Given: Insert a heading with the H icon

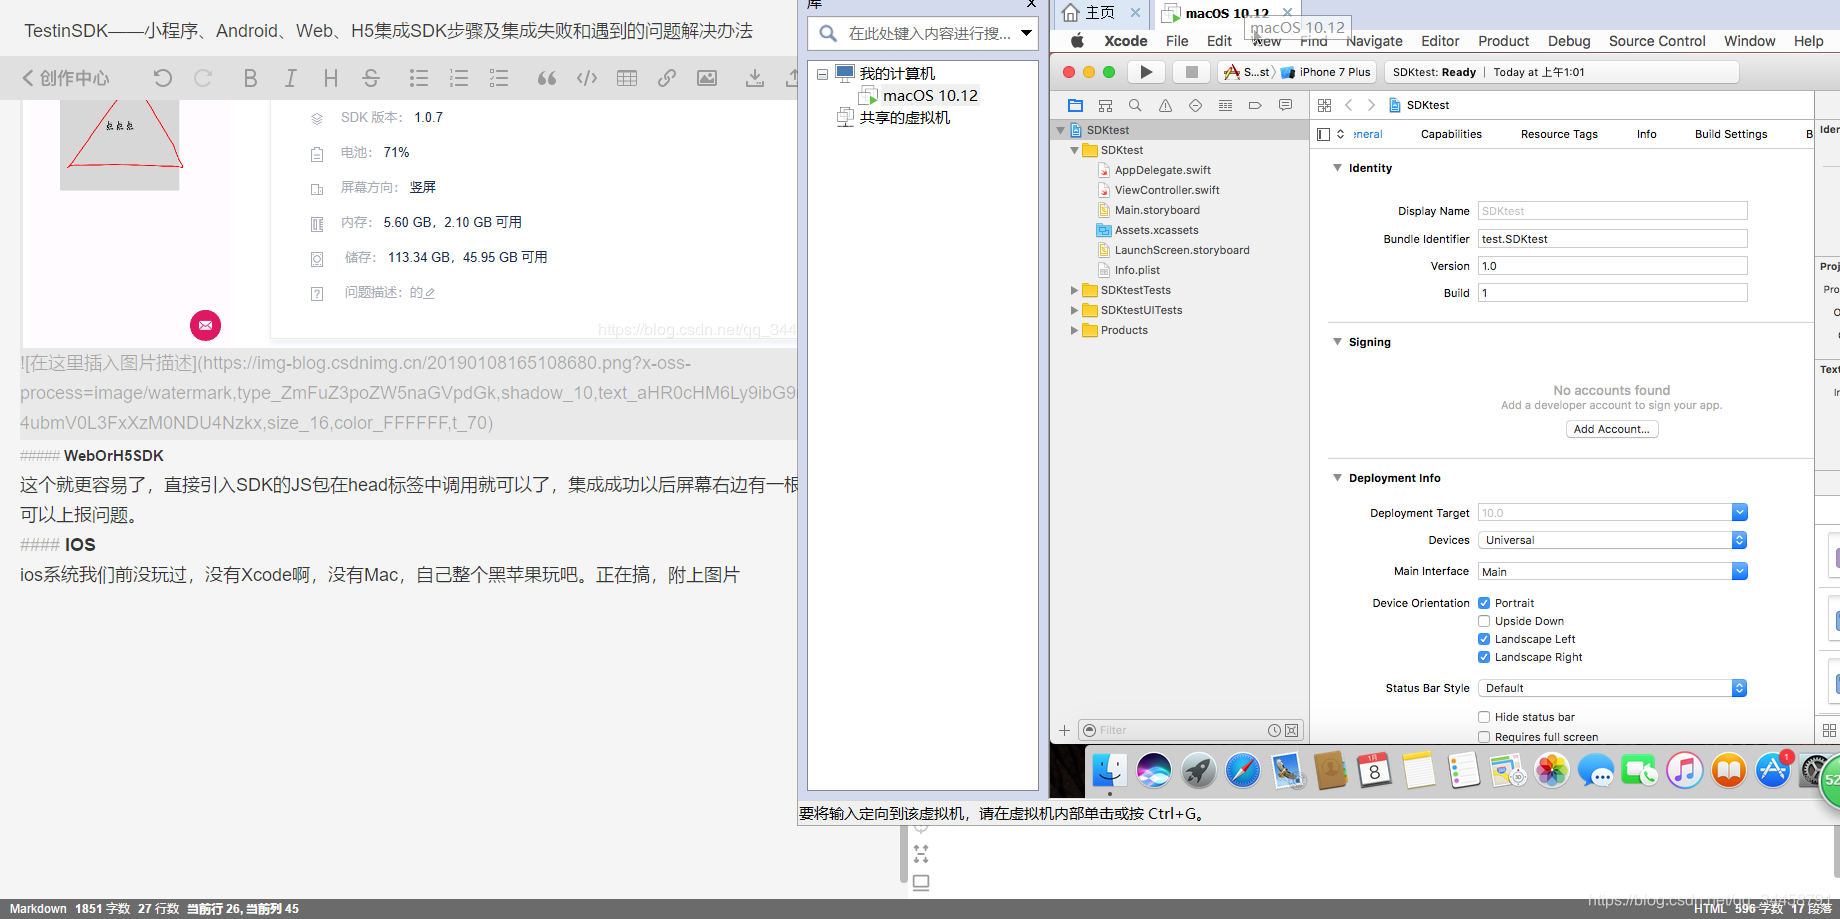Looking at the screenshot, I should point(331,78).
